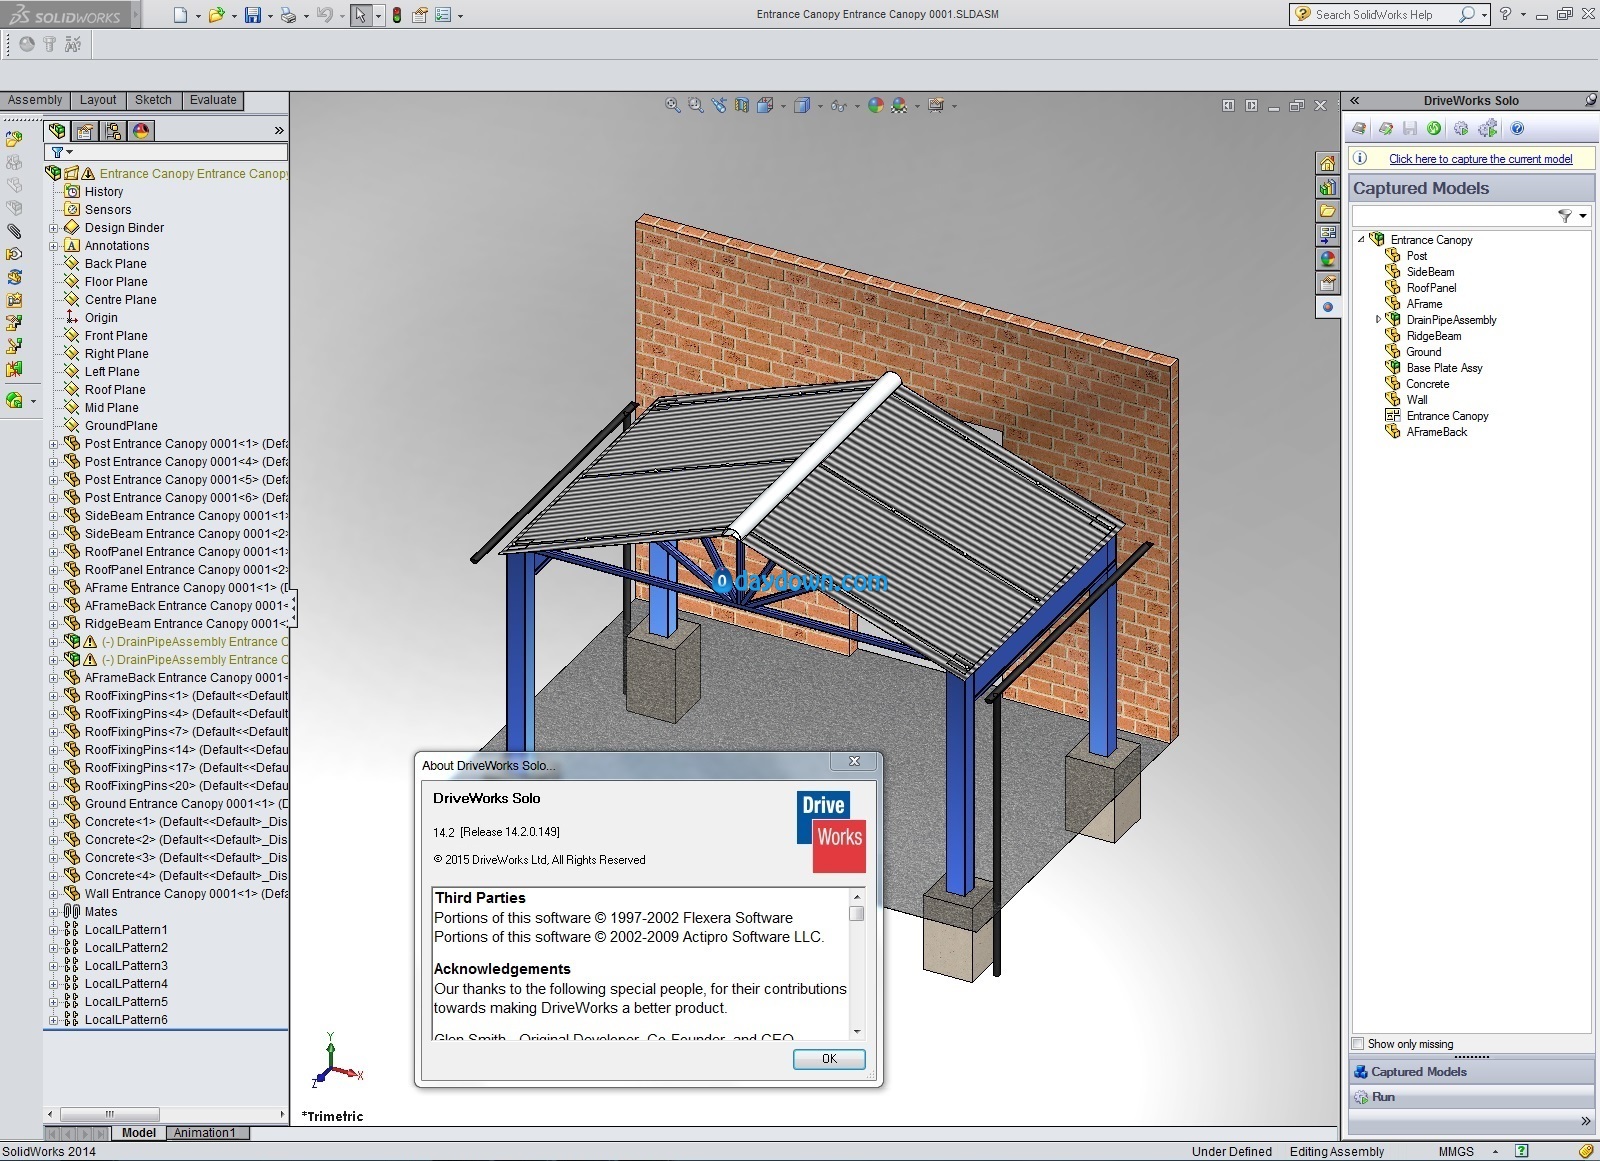Click the Previous View icon
Image resolution: width=1600 pixels, height=1161 pixels.
(x=719, y=105)
